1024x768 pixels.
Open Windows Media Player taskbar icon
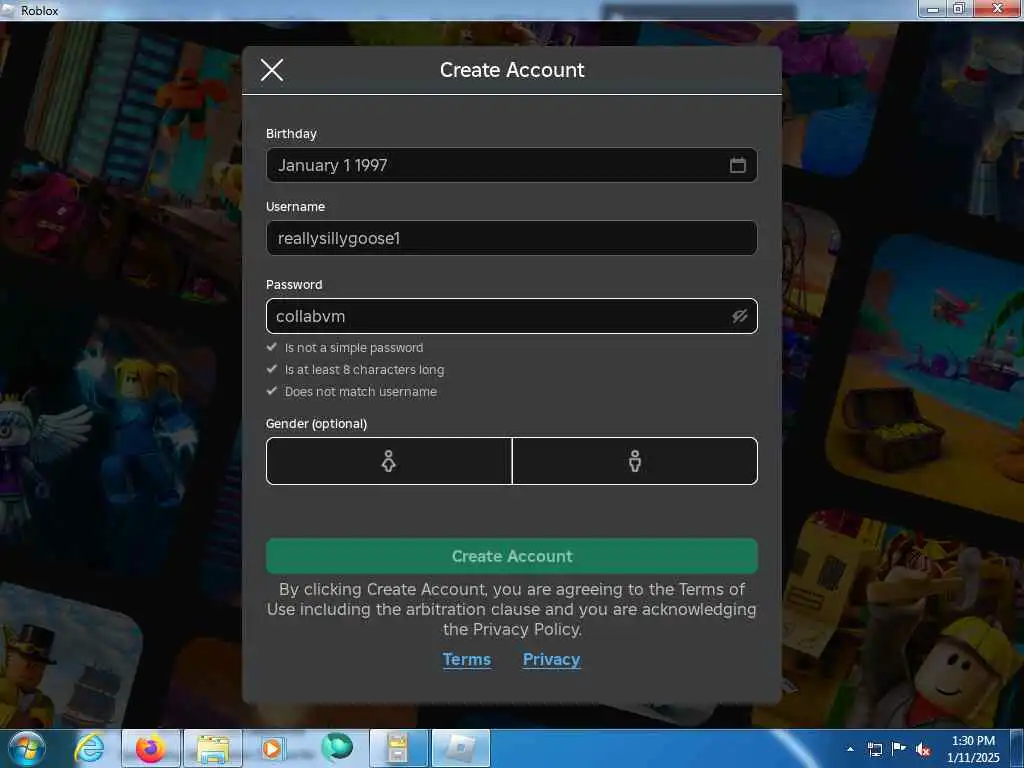click(272, 748)
